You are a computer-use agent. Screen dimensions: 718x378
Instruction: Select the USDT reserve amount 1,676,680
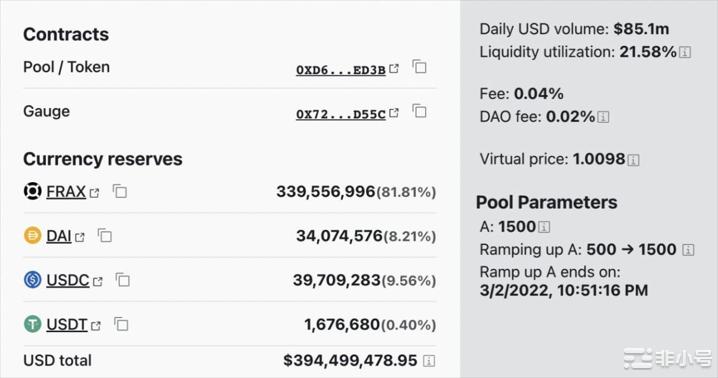342,324
